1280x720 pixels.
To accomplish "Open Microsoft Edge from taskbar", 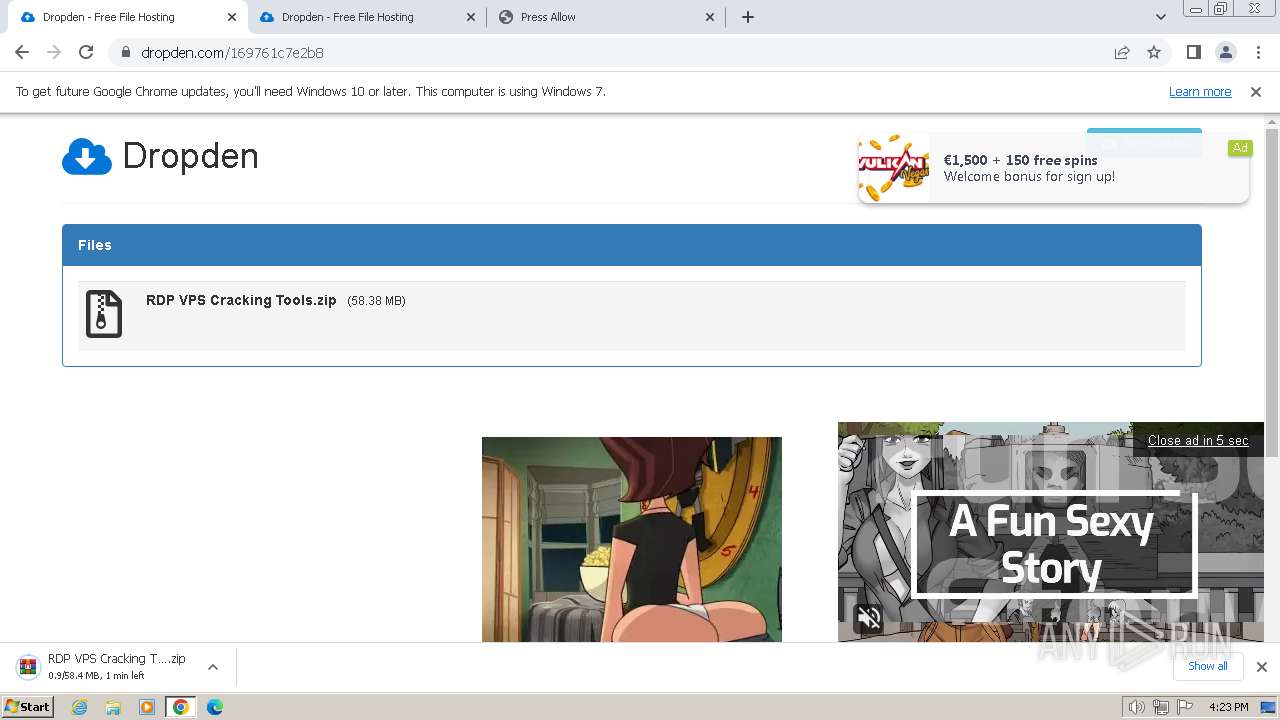I will click(214, 707).
